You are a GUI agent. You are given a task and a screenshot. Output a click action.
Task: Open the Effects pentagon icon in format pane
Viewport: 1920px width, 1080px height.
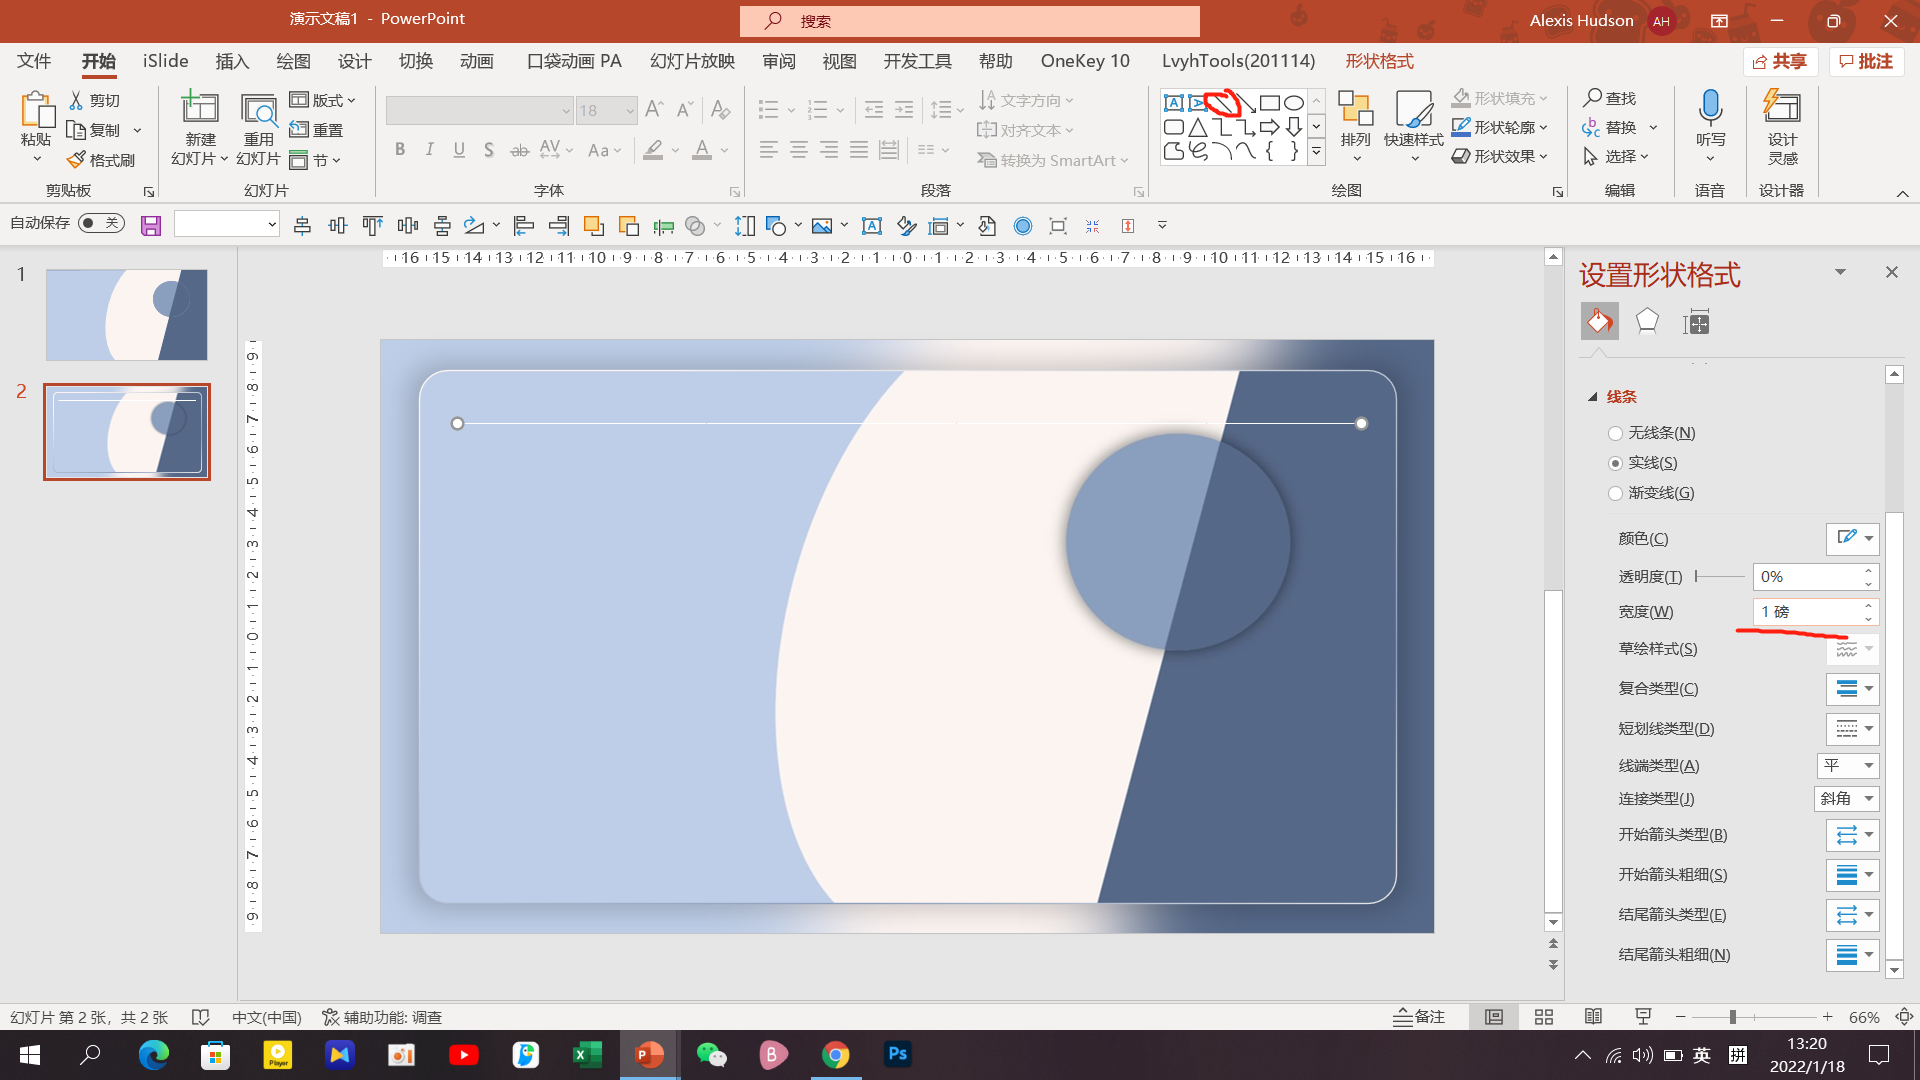(x=1647, y=322)
